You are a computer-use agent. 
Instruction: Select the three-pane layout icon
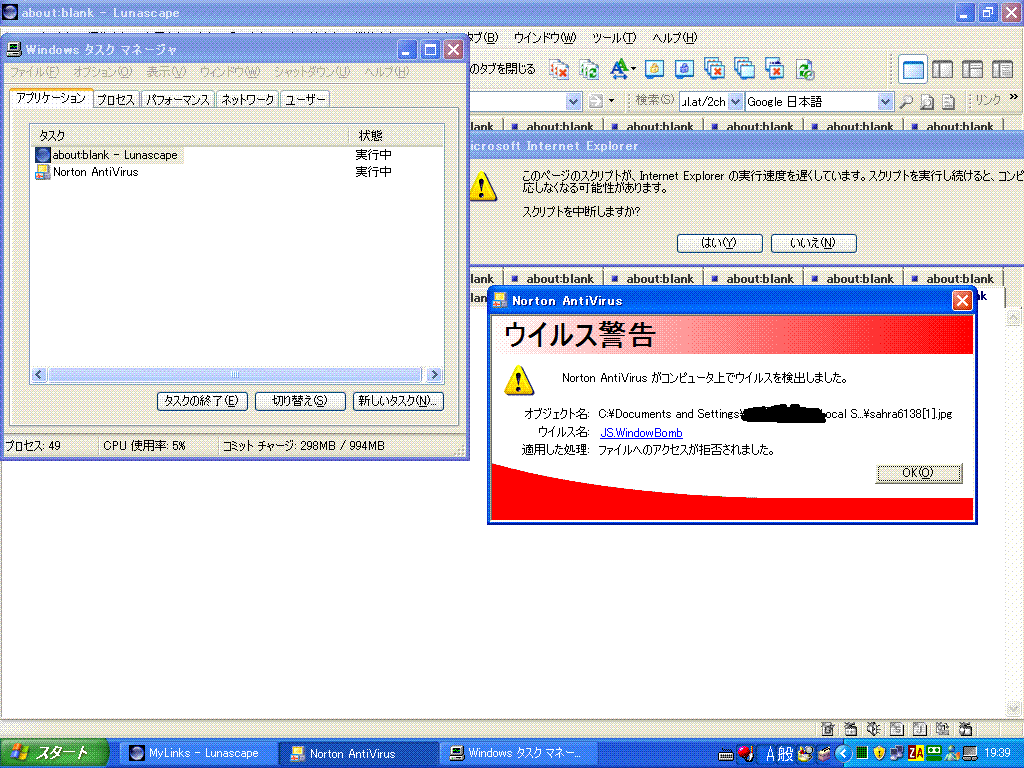point(972,69)
